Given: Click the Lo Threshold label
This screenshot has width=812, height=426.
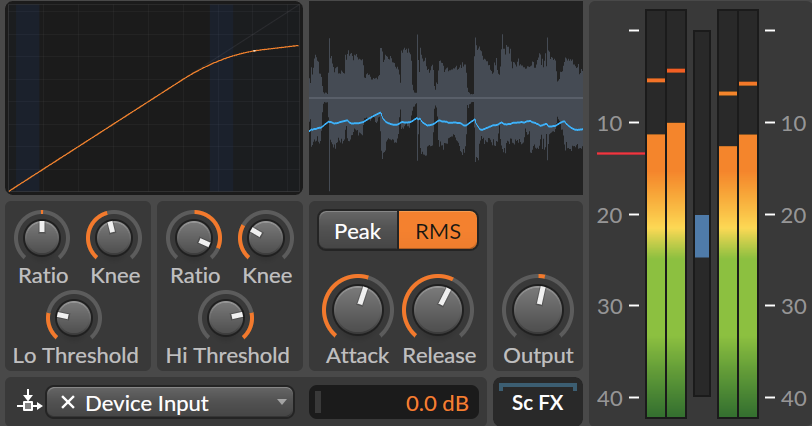Looking at the screenshot, I should 76,356.
